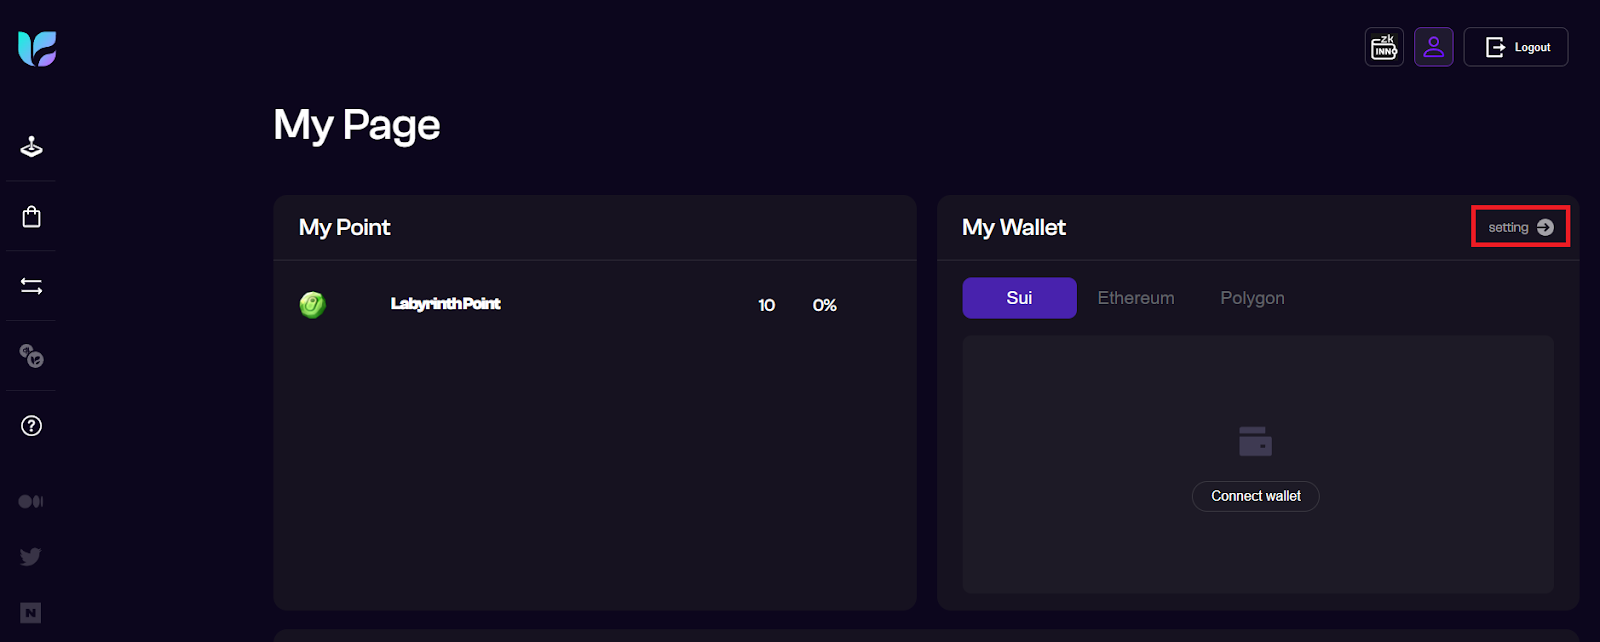Click the N social icon in sidebar
The image size is (1600, 642).
click(31, 613)
